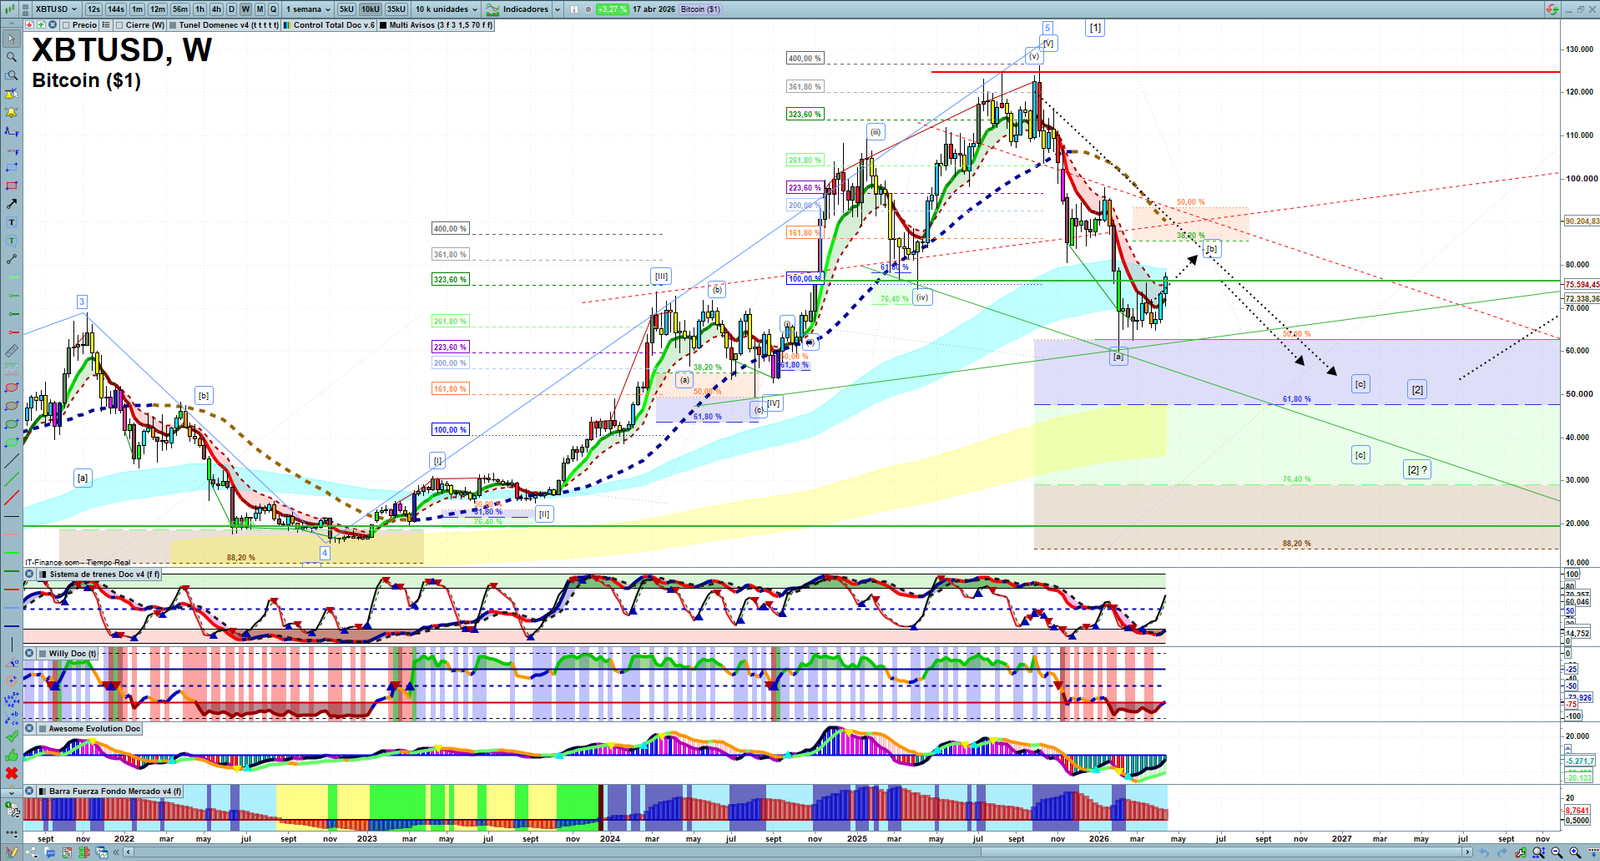Viewport: 1600px width, 861px height.
Task: Toggle the W weekly timeframe button
Action: click(x=245, y=9)
